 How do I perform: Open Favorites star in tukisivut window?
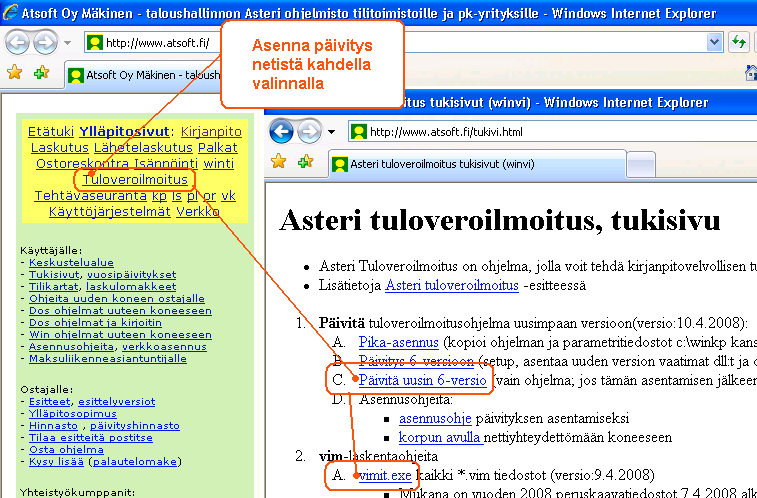click(279, 162)
